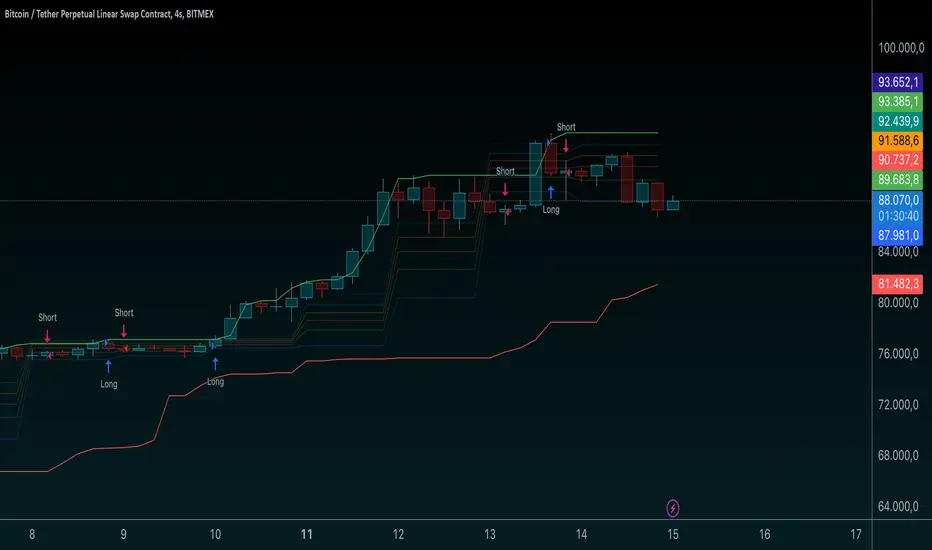Click date 9 on the time axis

pos(124,535)
